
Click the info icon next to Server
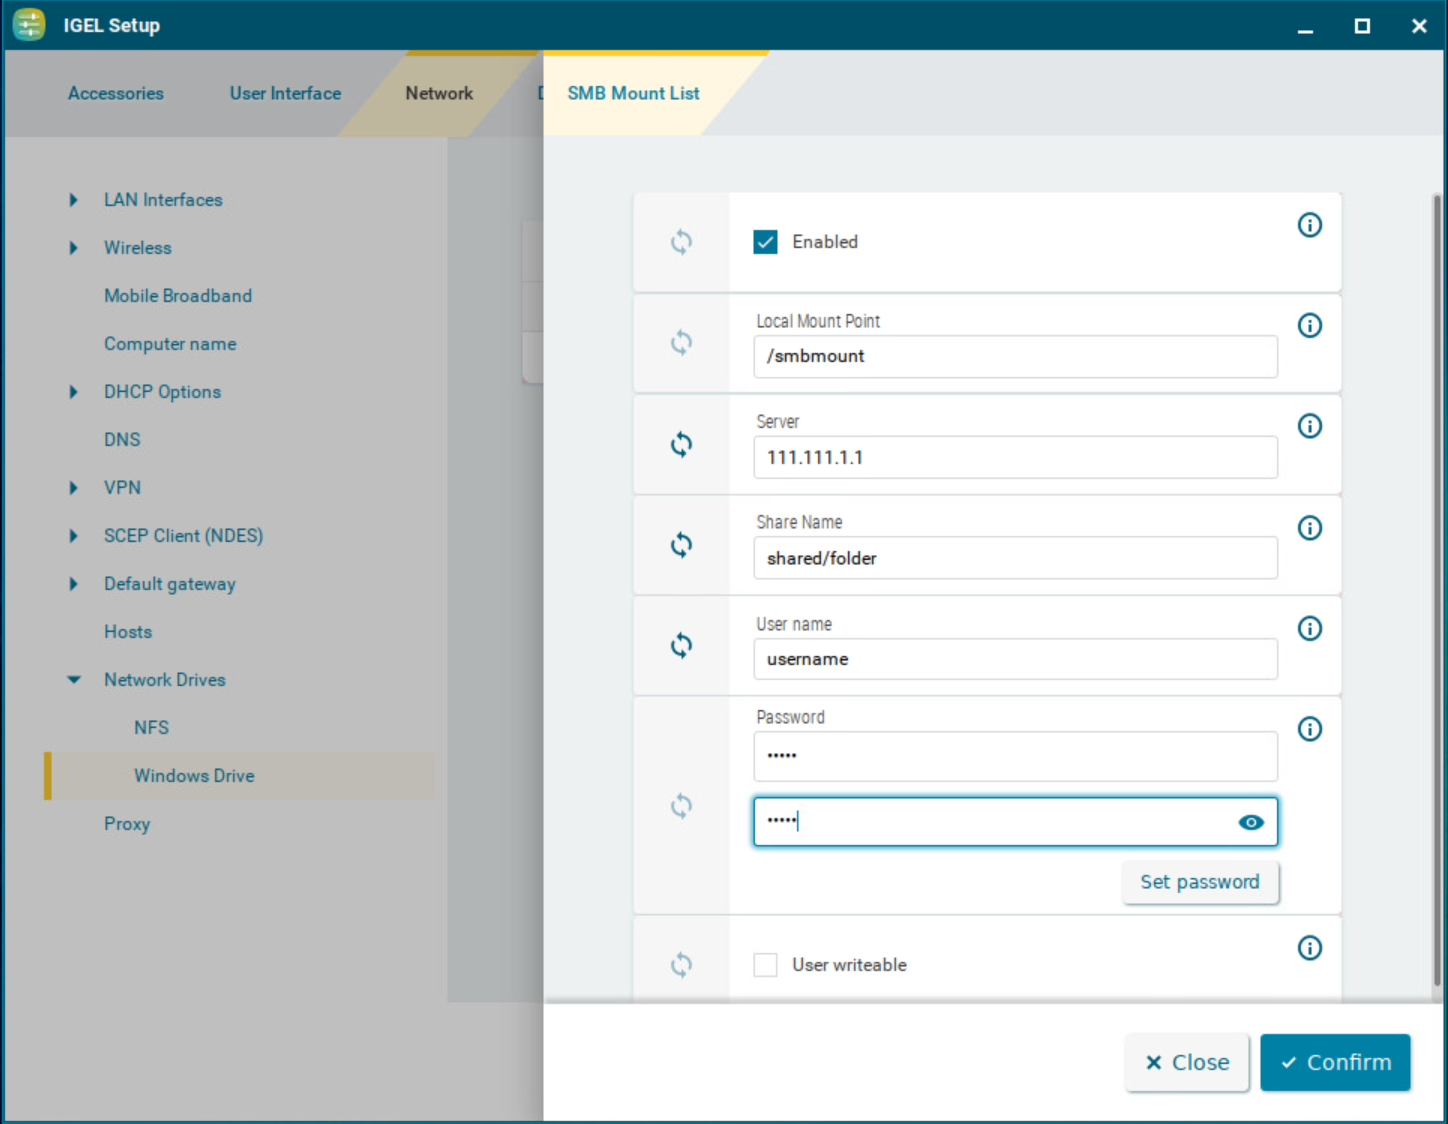coord(1309,426)
